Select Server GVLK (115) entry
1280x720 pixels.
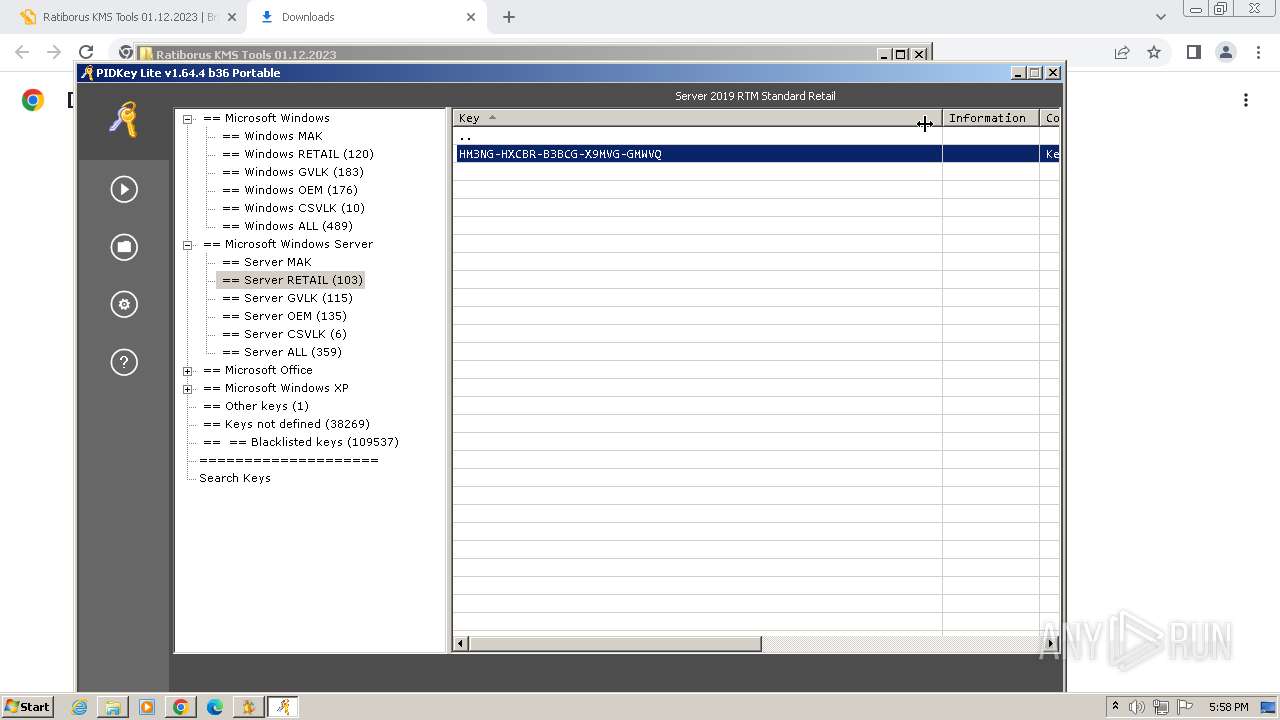coord(287,298)
